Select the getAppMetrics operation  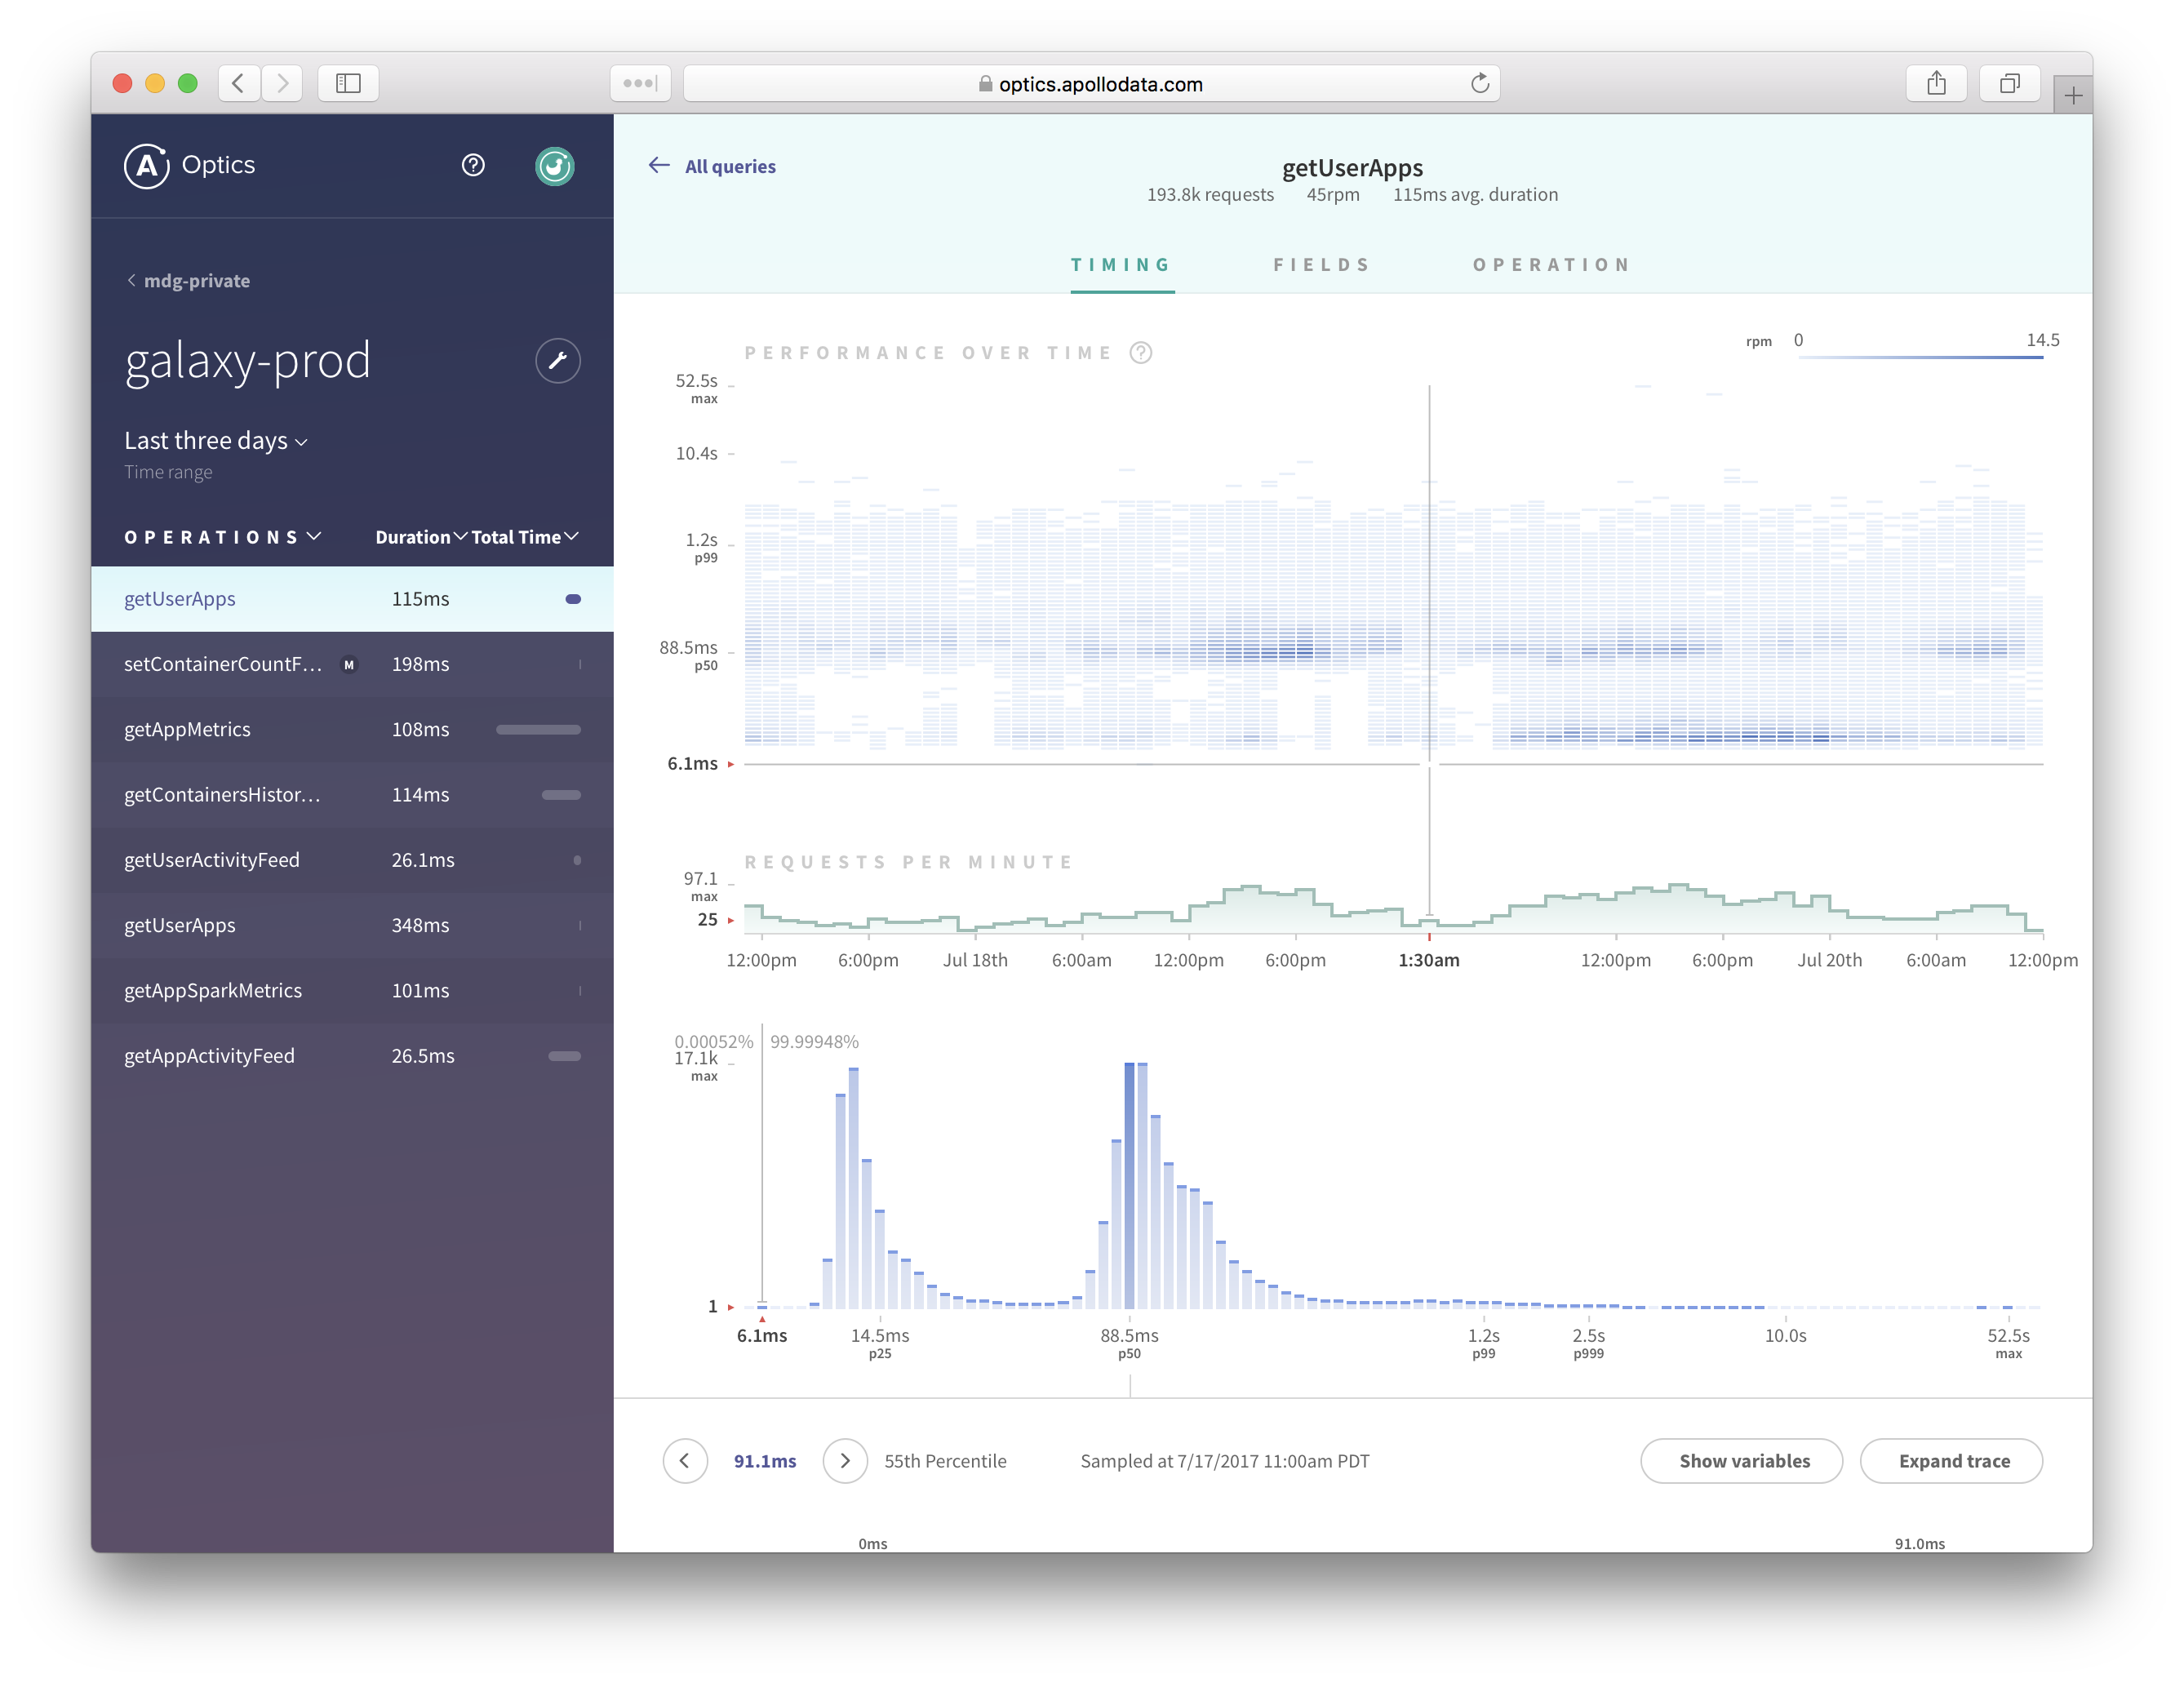tap(352, 730)
